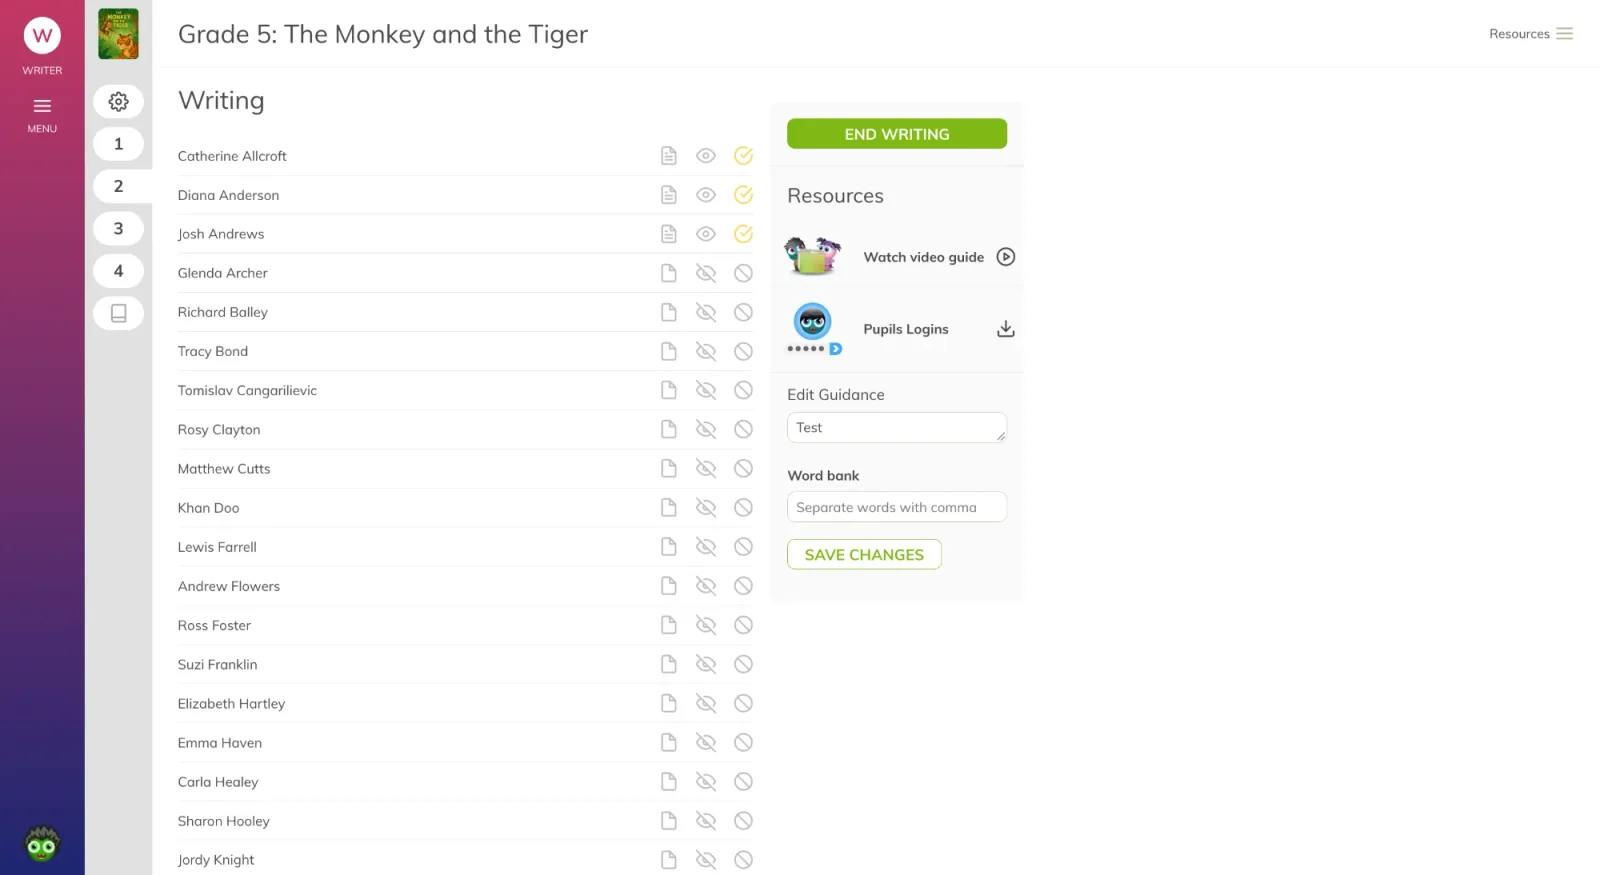Toggle the yellow check for Josh Andrews
The height and width of the screenshot is (875, 1600).
[x=743, y=234]
